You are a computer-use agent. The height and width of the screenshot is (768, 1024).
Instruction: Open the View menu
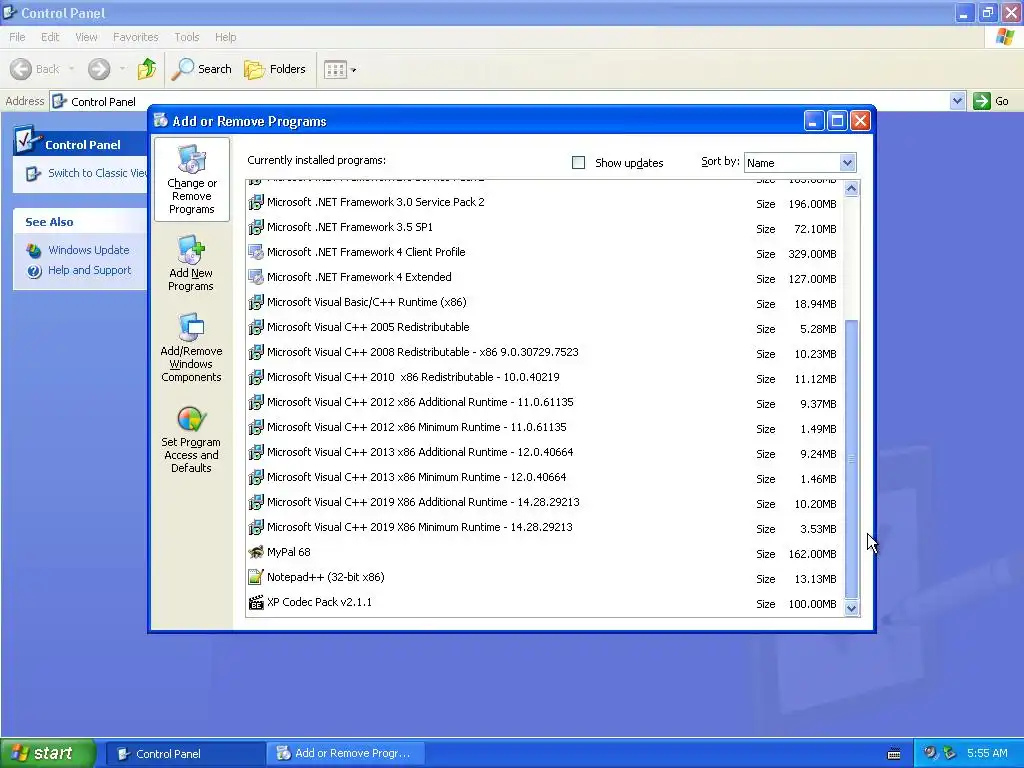pos(86,37)
